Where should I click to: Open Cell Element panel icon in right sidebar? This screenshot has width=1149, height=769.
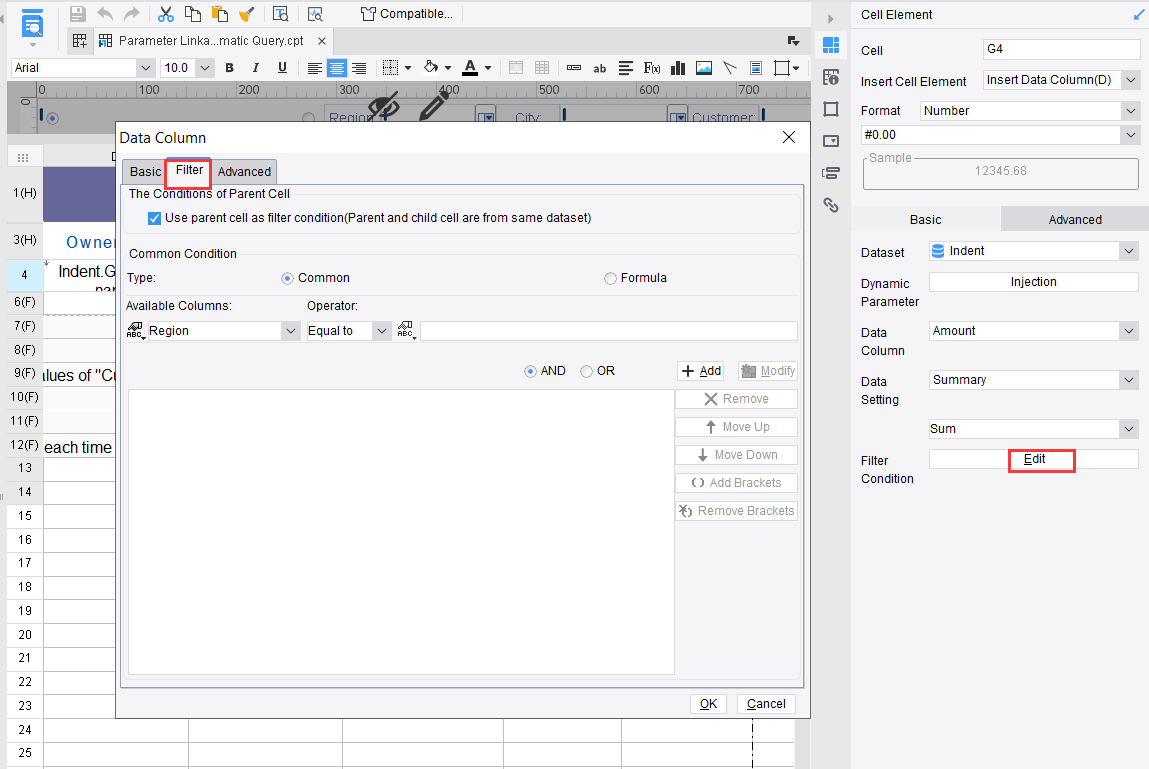[x=831, y=45]
